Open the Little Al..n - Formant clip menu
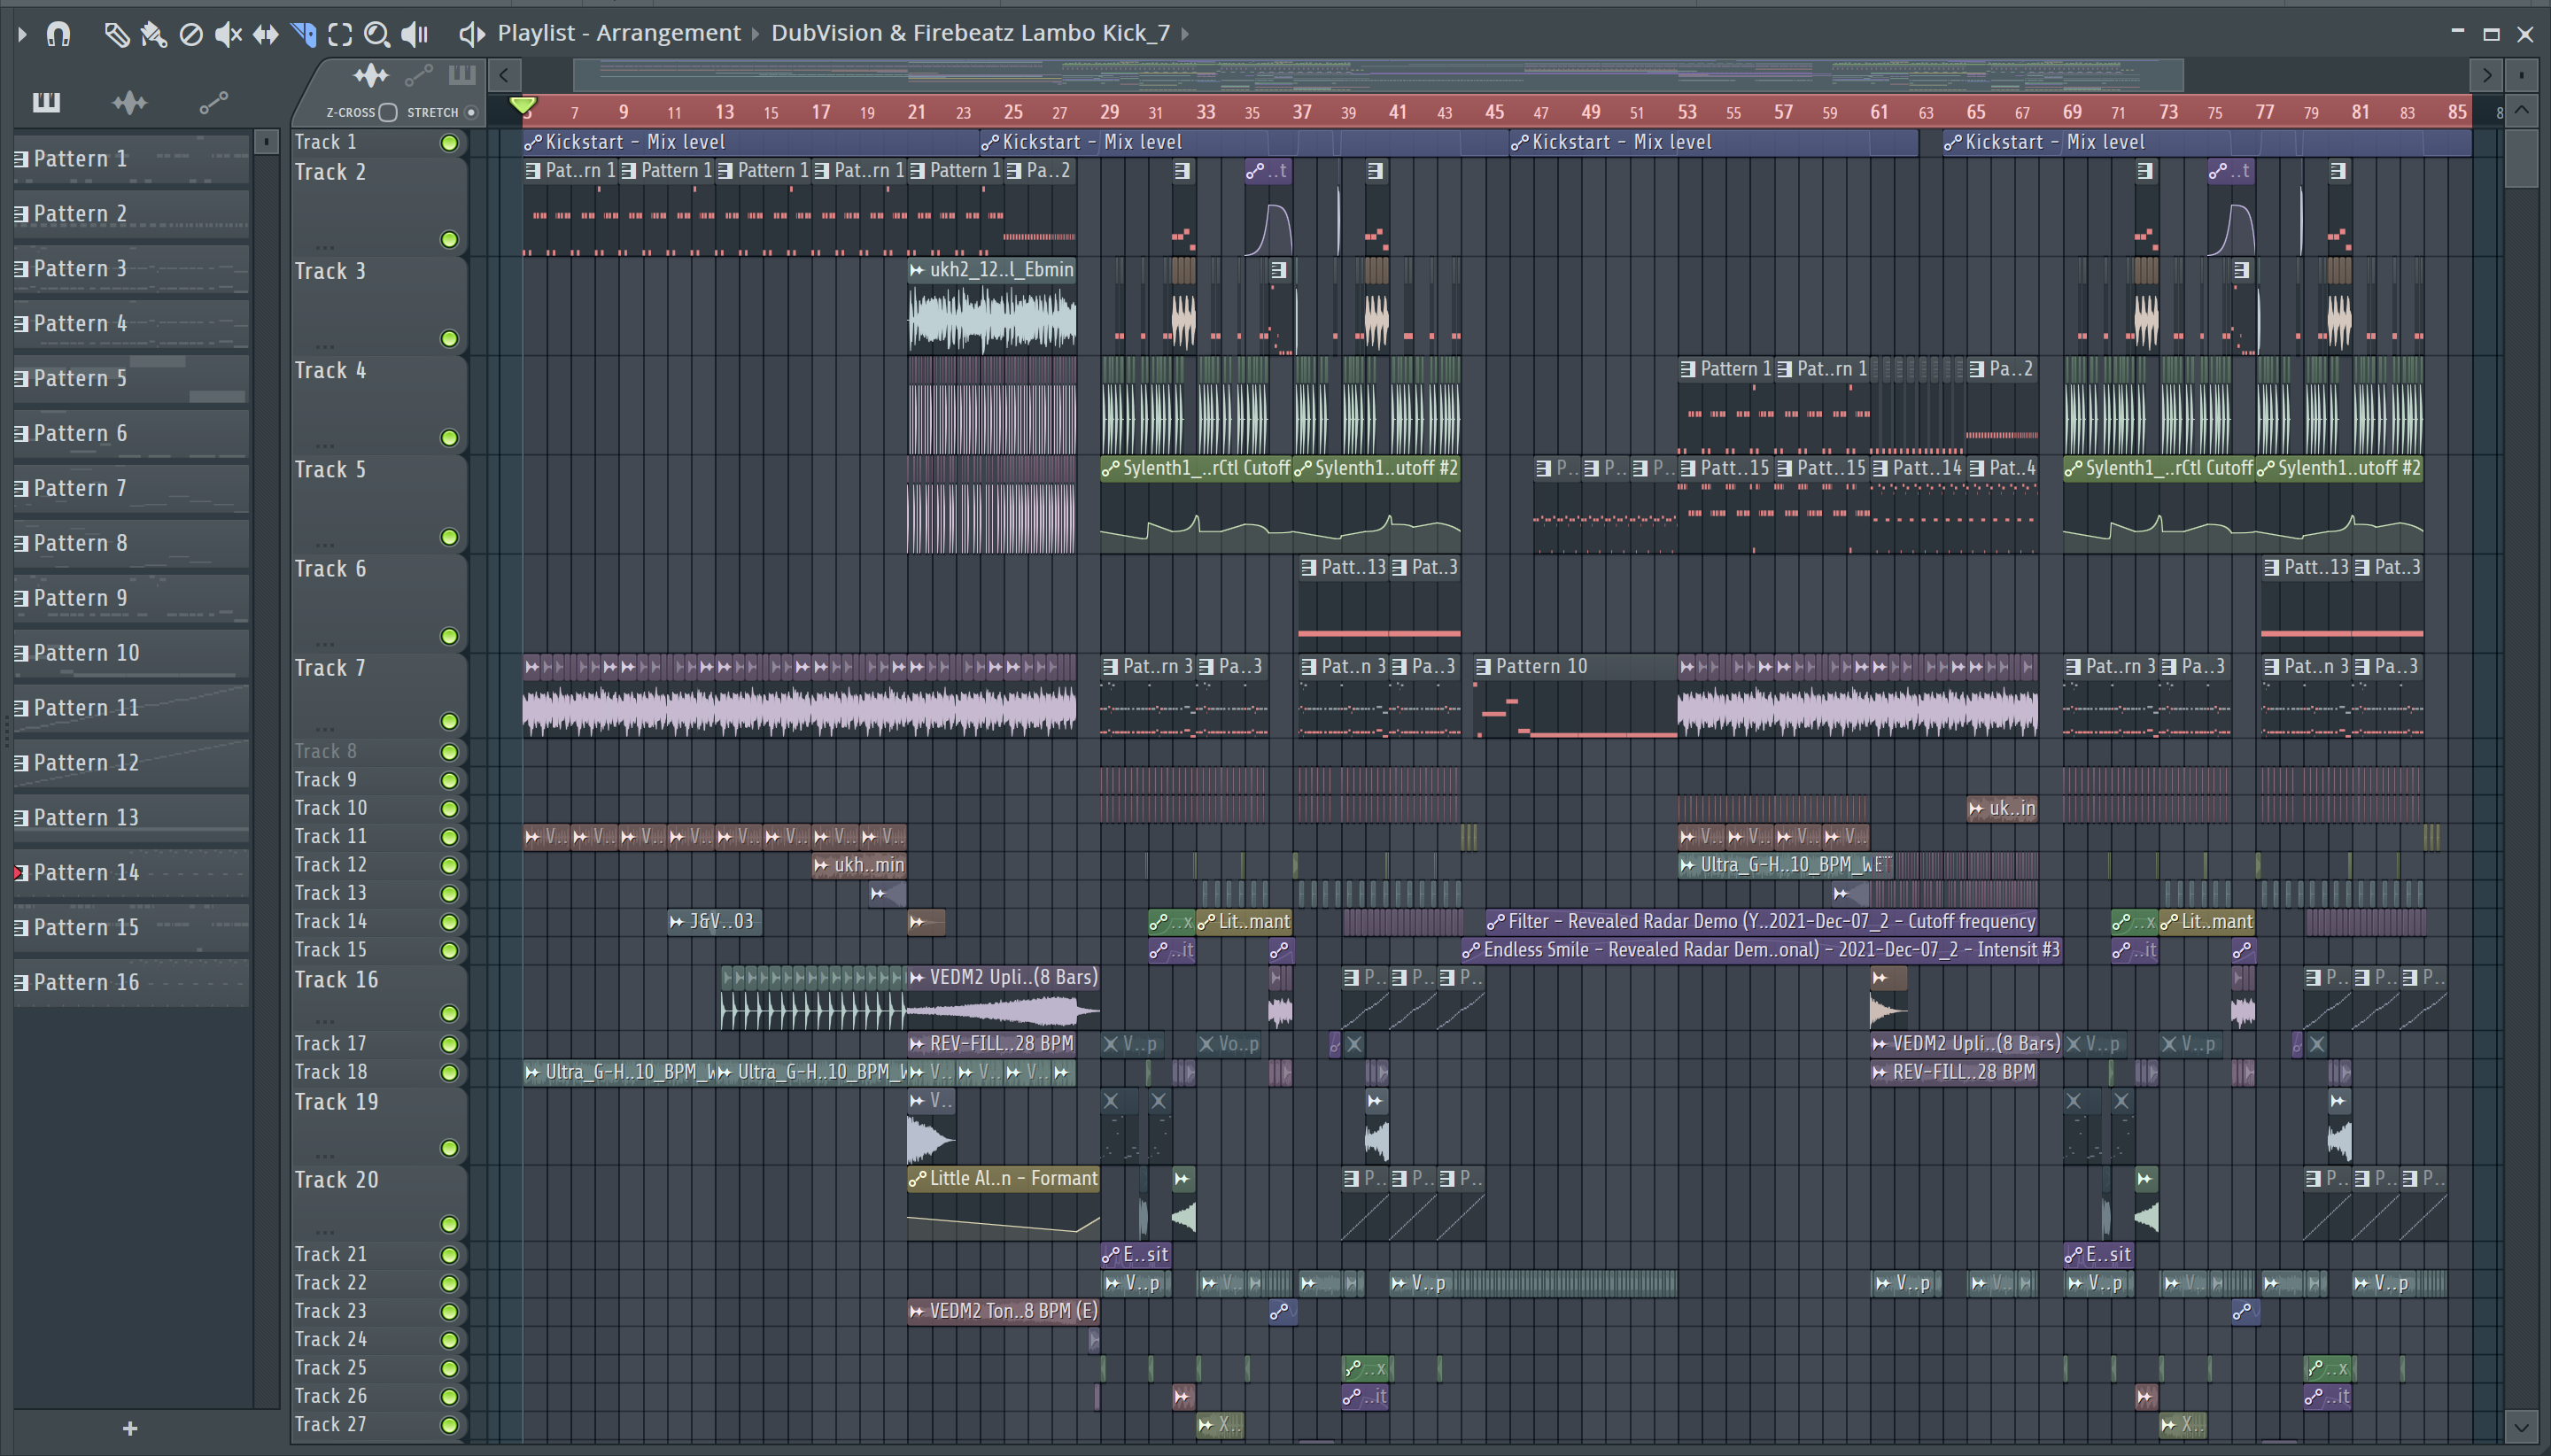 917,1179
